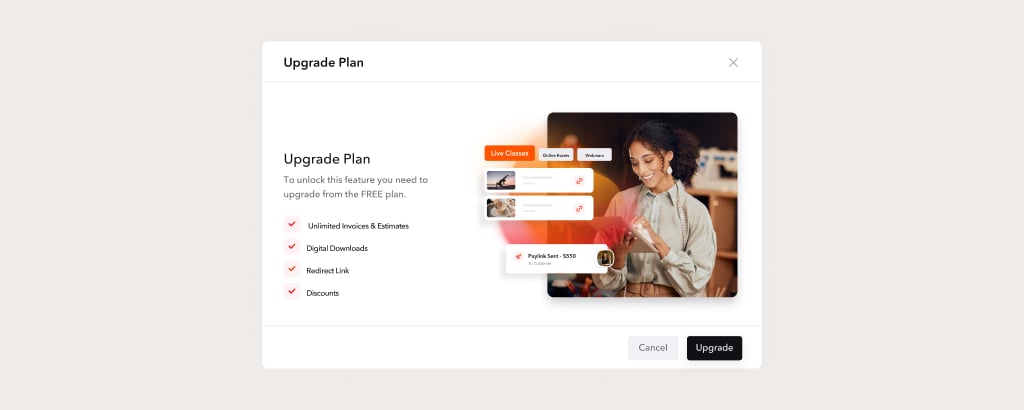
Task: Click the link icon beside pottery thumbnail
Action: click(579, 209)
